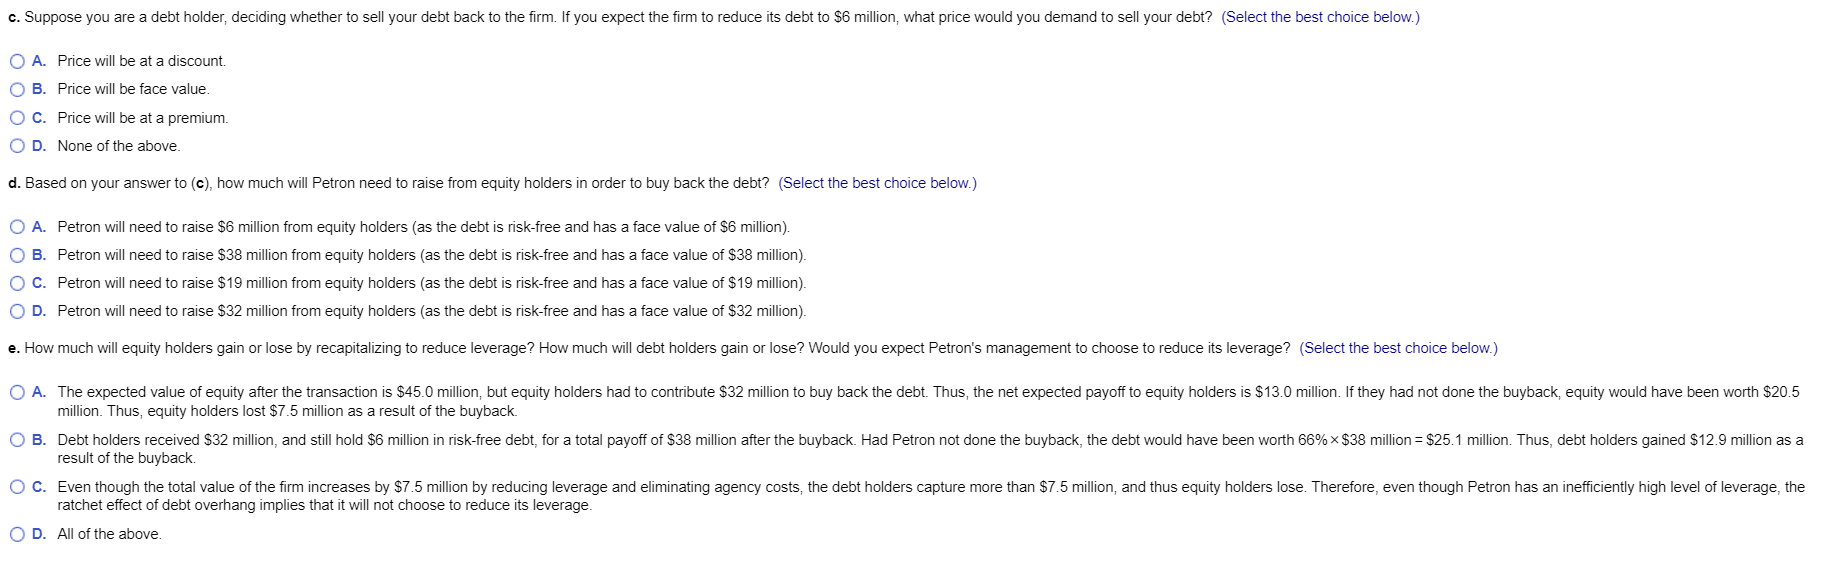Select 'raise $19 million from equity holders' option
This screenshot has height=566, width=1826.
click(x=17, y=283)
